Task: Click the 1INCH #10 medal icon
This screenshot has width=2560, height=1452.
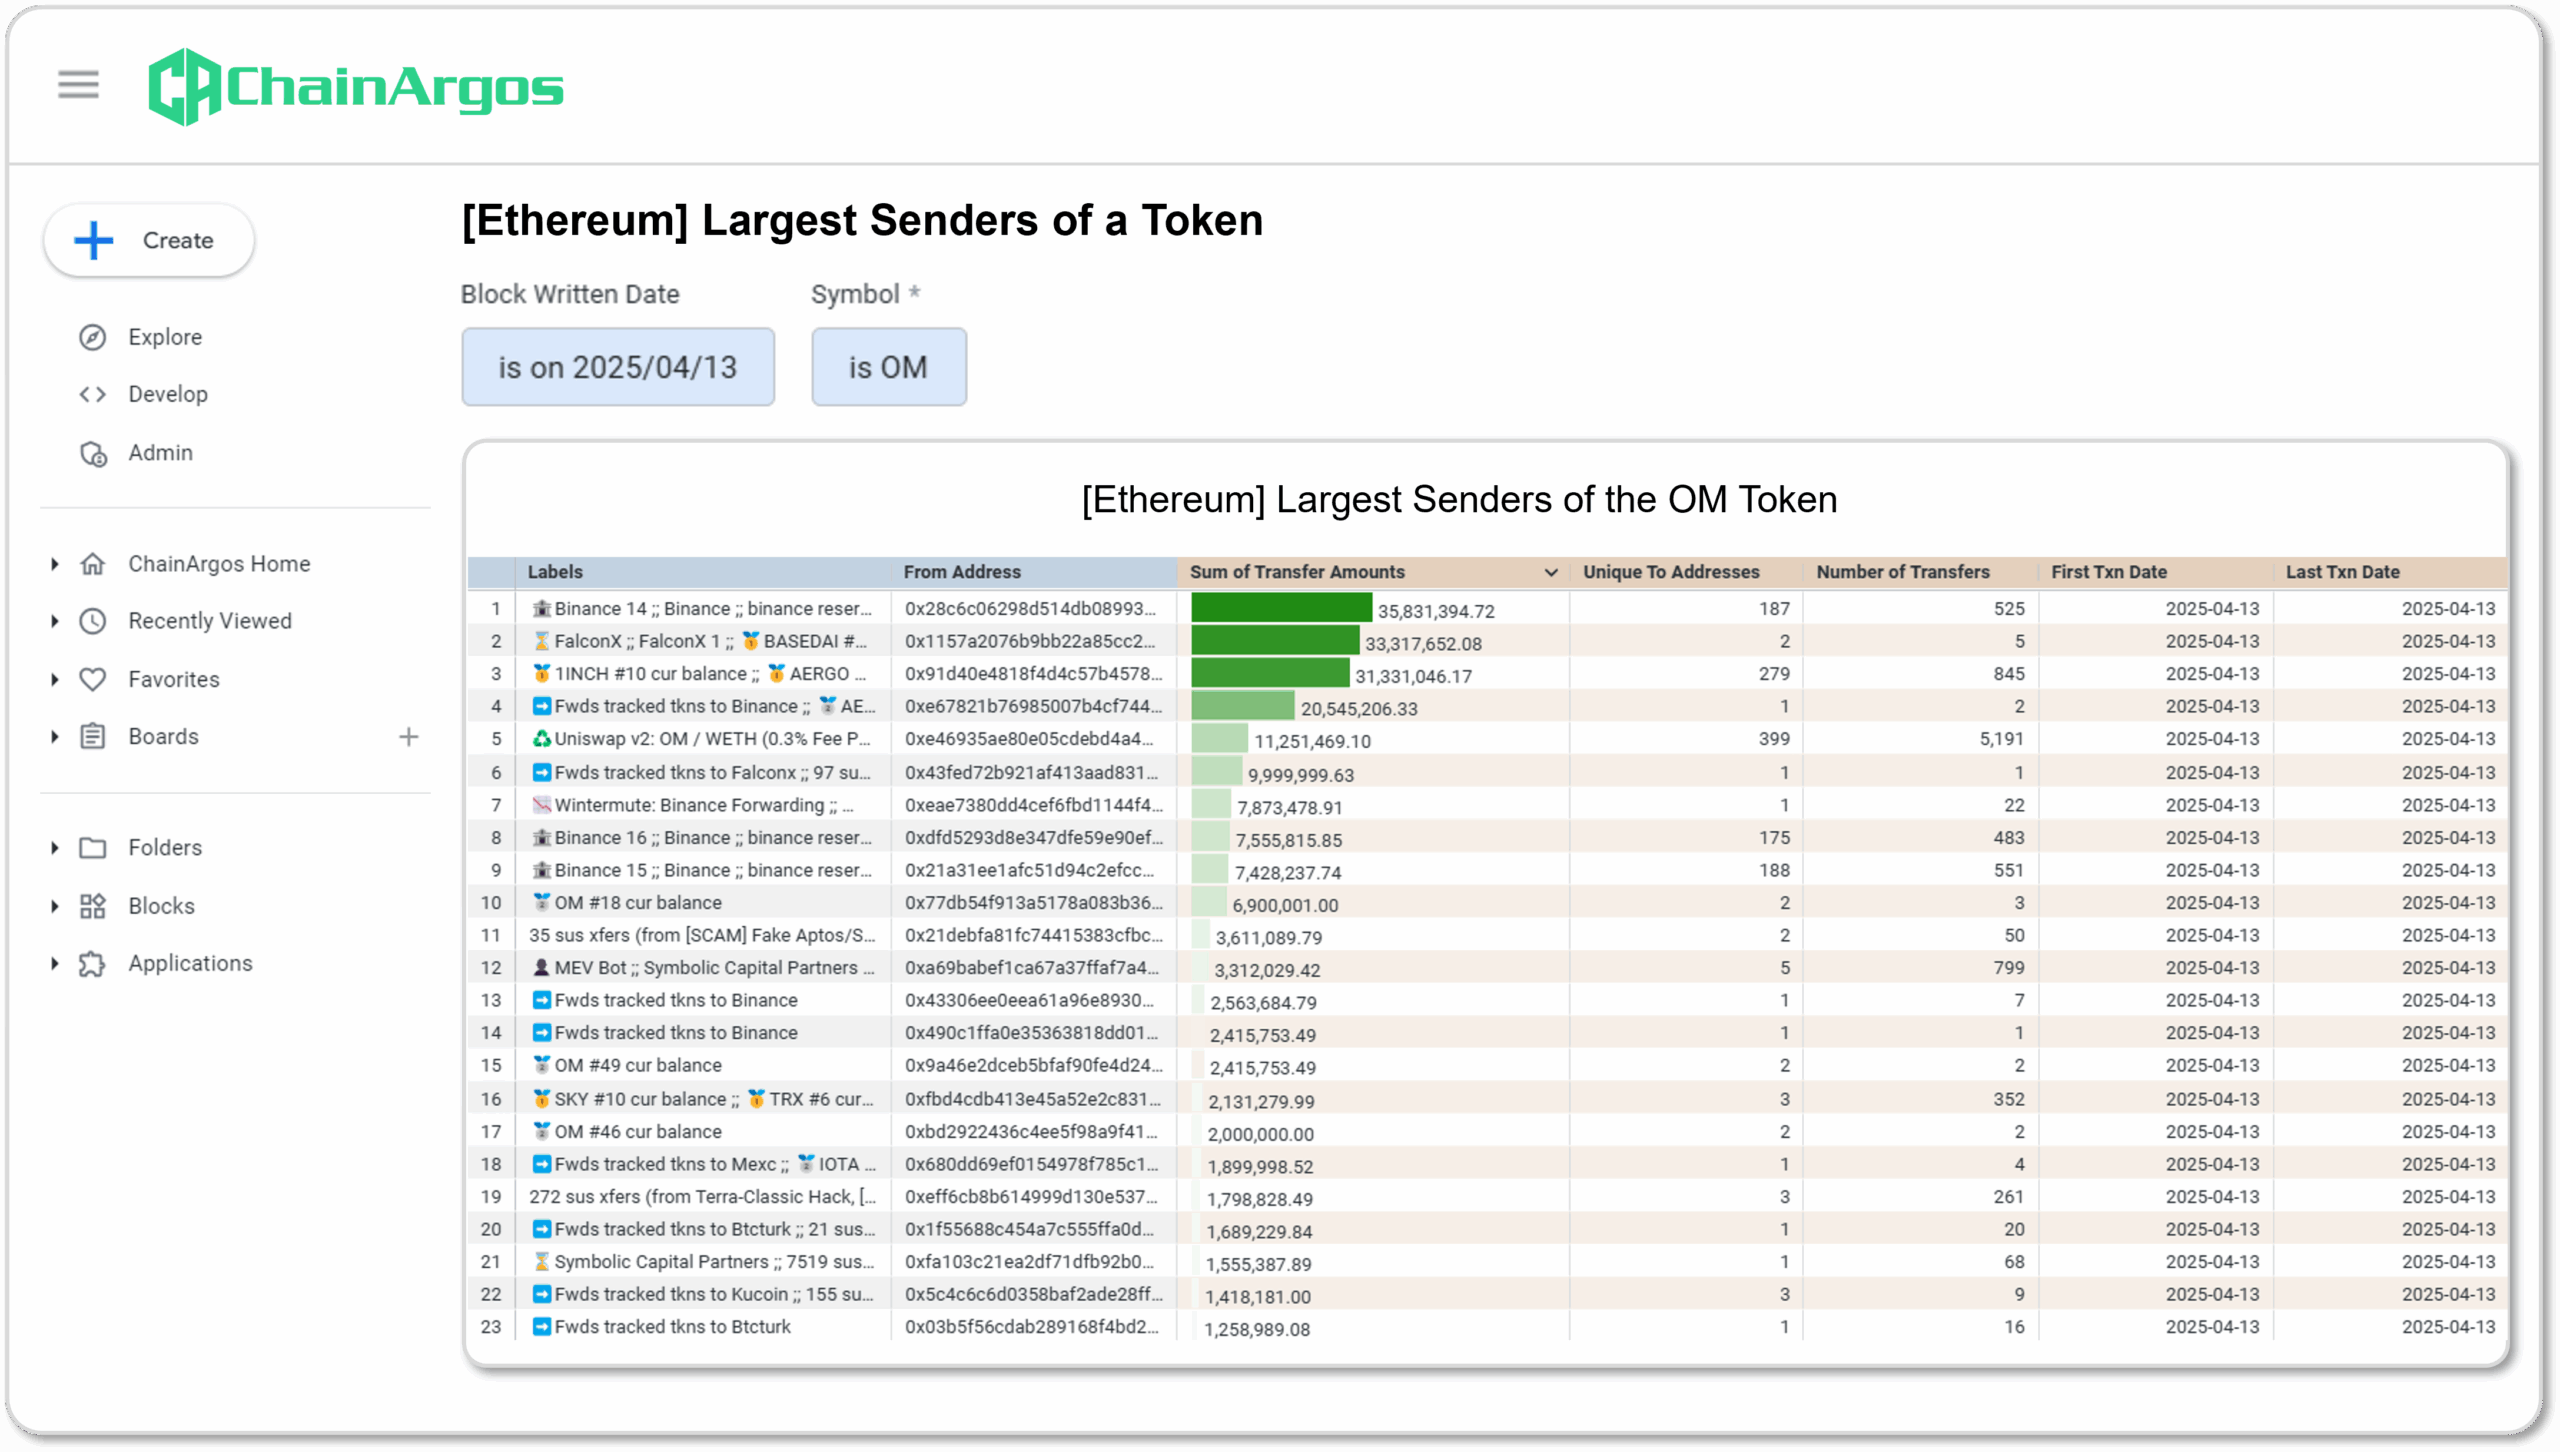Action: tap(541, 674)
